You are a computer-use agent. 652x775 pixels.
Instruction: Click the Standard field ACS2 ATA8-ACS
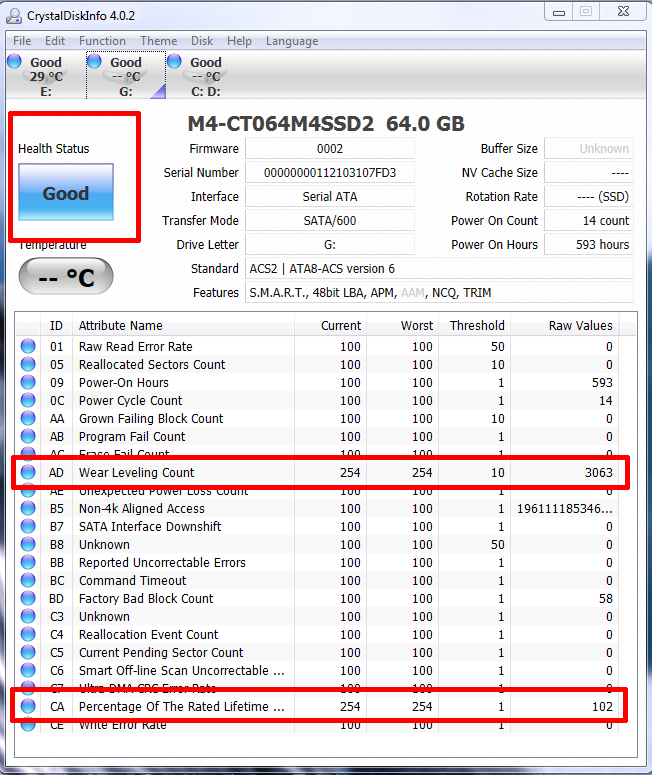tap(439, 268)
